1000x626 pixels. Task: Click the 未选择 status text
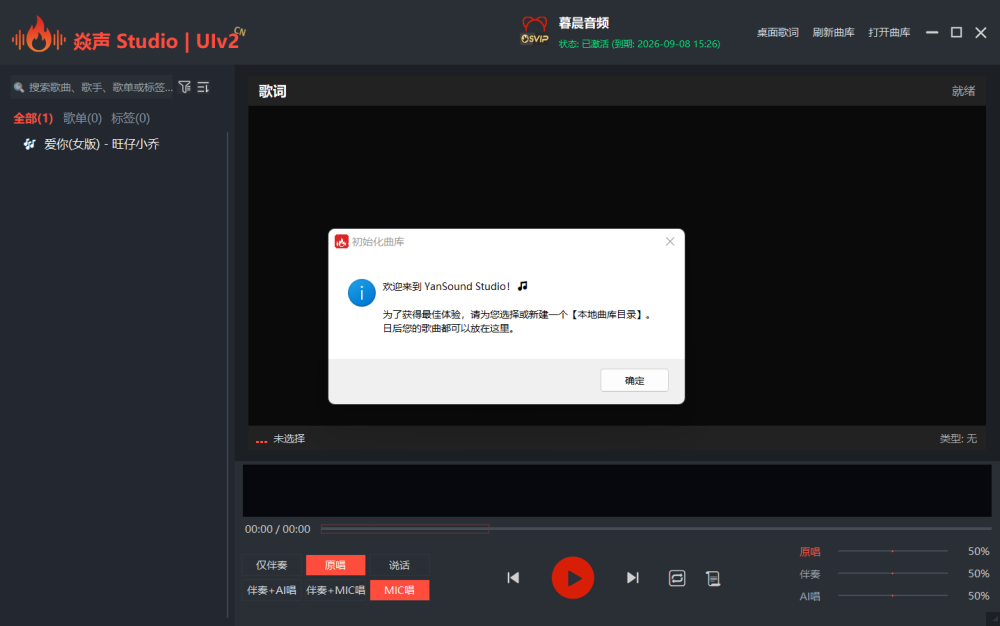tap(289, 439)
